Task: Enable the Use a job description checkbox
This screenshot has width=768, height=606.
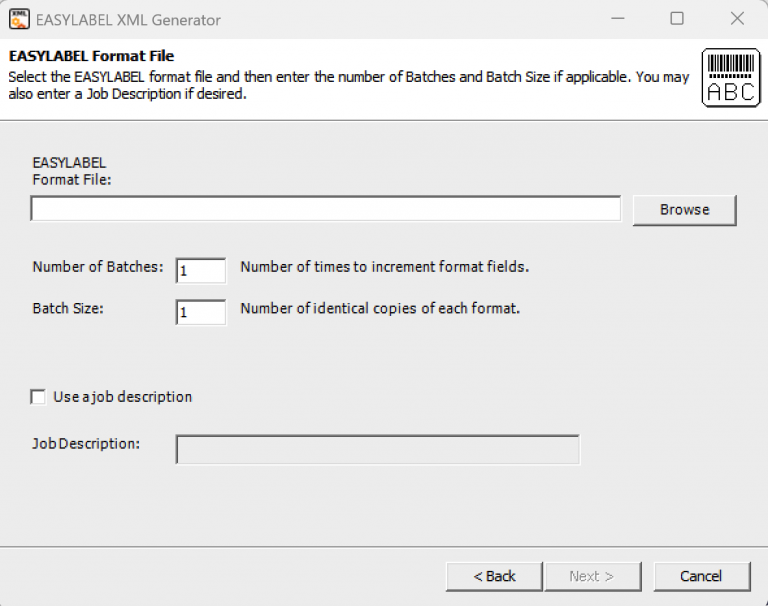Action: pyautogui.click(x=38, y=397)
